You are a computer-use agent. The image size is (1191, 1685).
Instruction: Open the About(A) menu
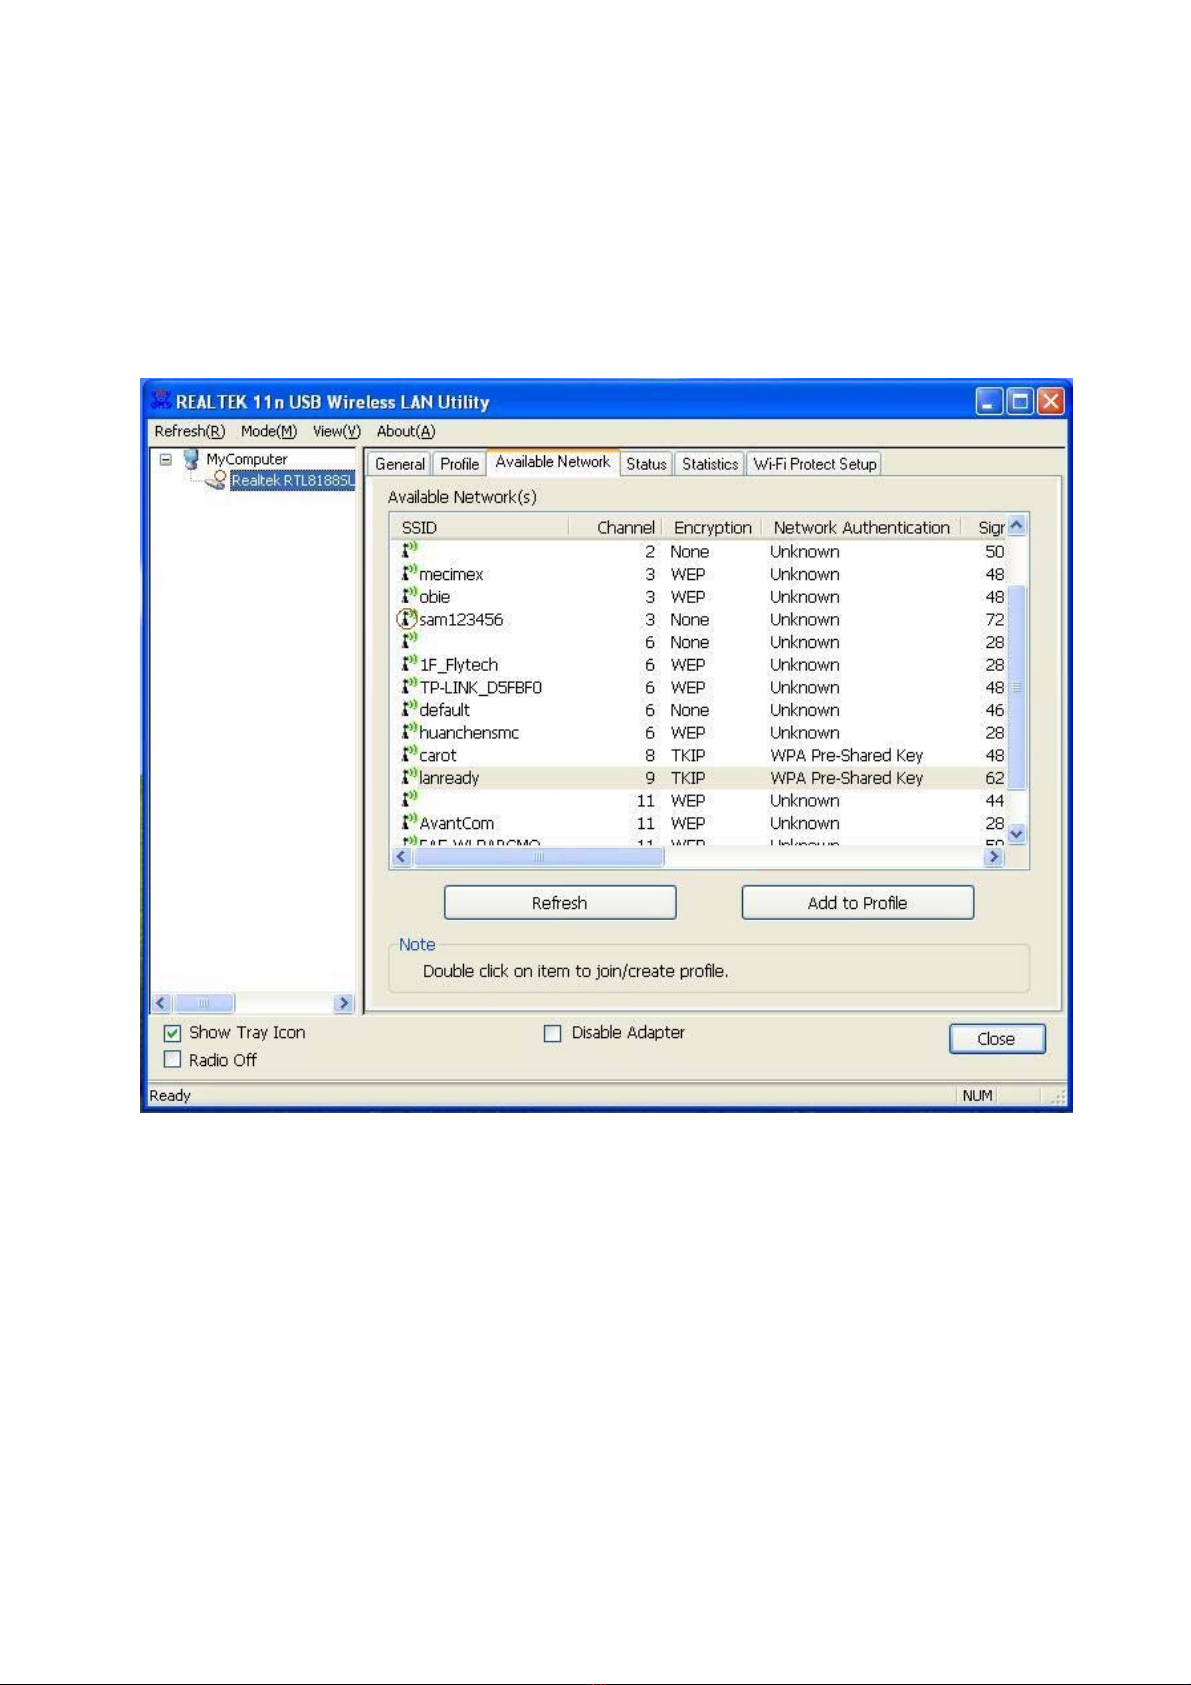pyautogui.click(x=406, y=431)
